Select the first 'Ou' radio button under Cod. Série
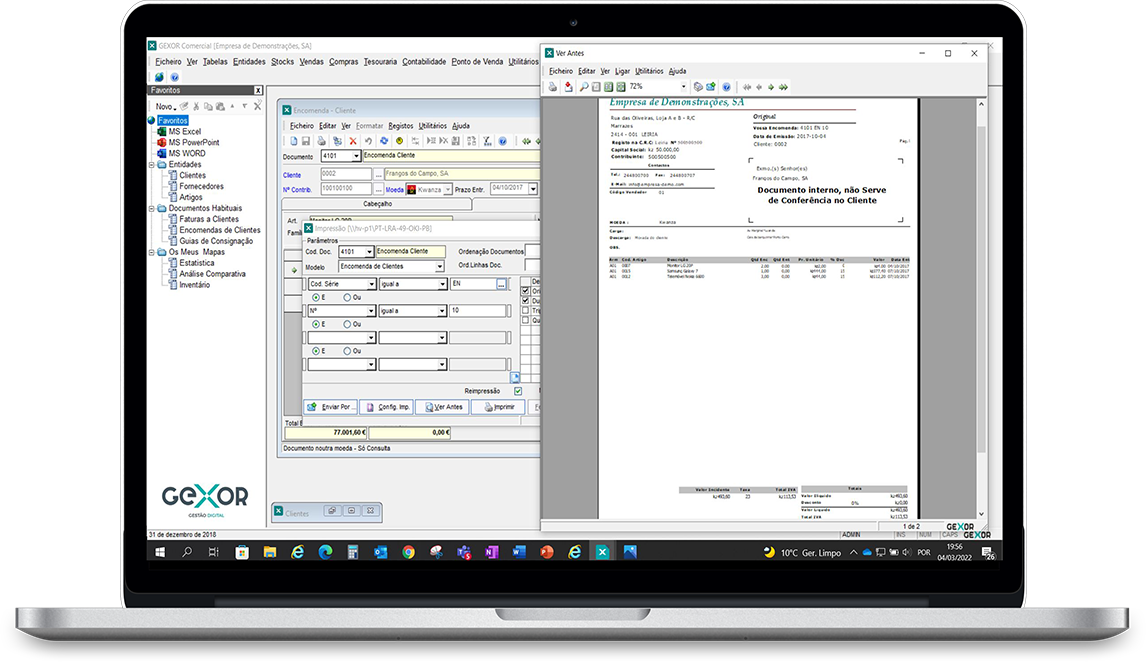The width and height of the screenshot is (1146, 662). [x=347, y=297]
